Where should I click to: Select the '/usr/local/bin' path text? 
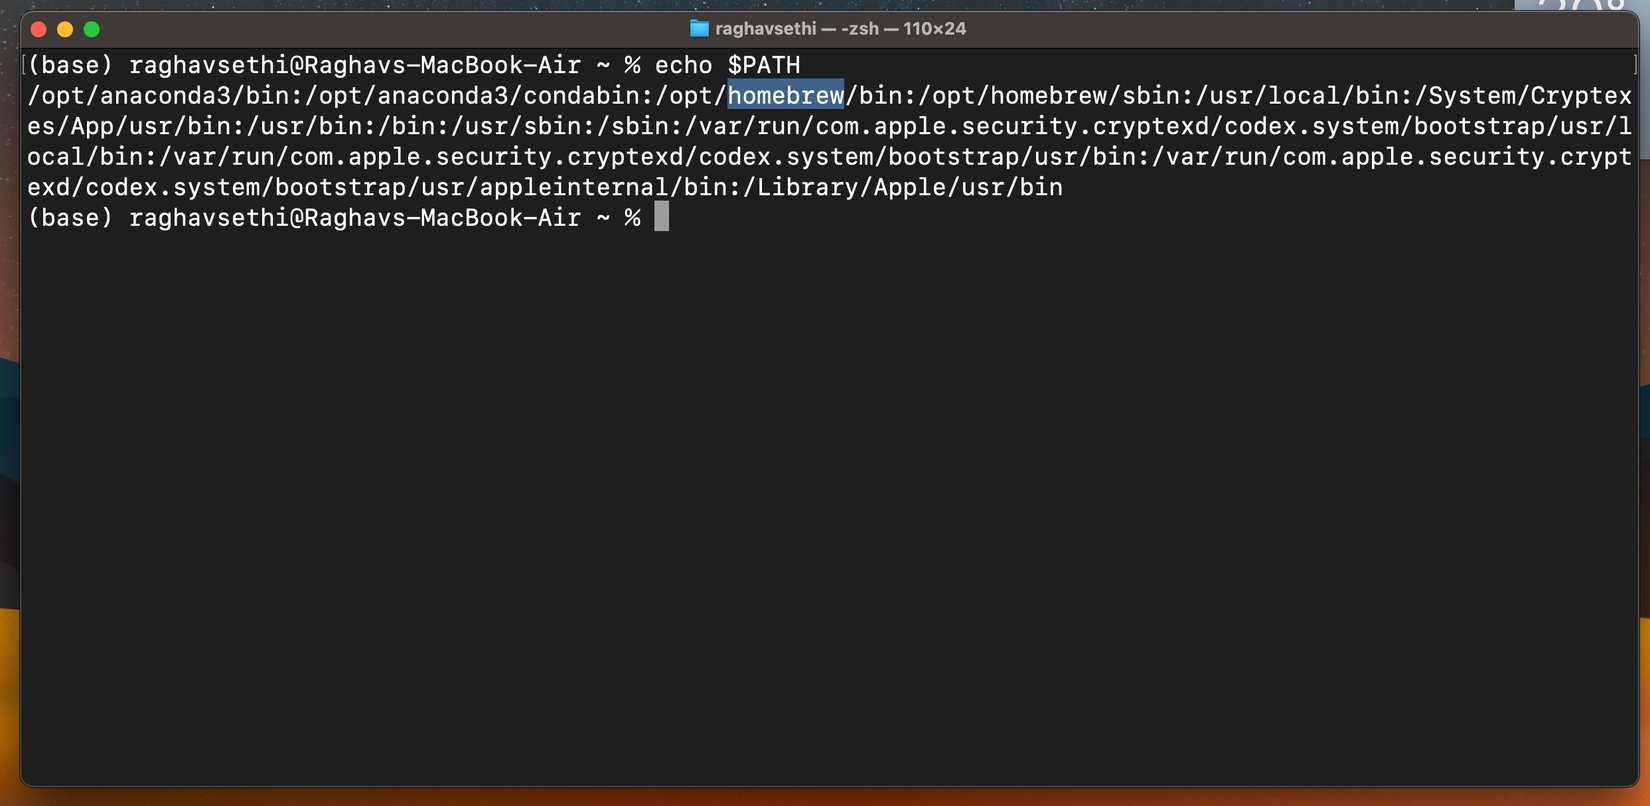[x=1296, y=95]
